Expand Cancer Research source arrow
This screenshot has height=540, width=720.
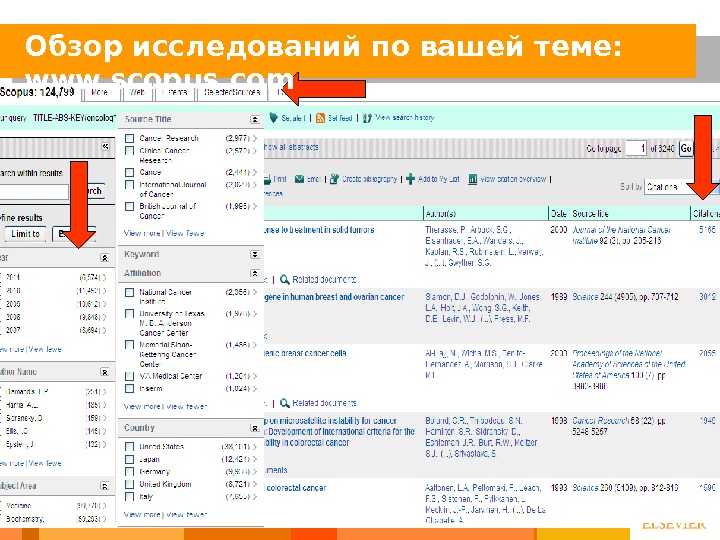(254, 138)
